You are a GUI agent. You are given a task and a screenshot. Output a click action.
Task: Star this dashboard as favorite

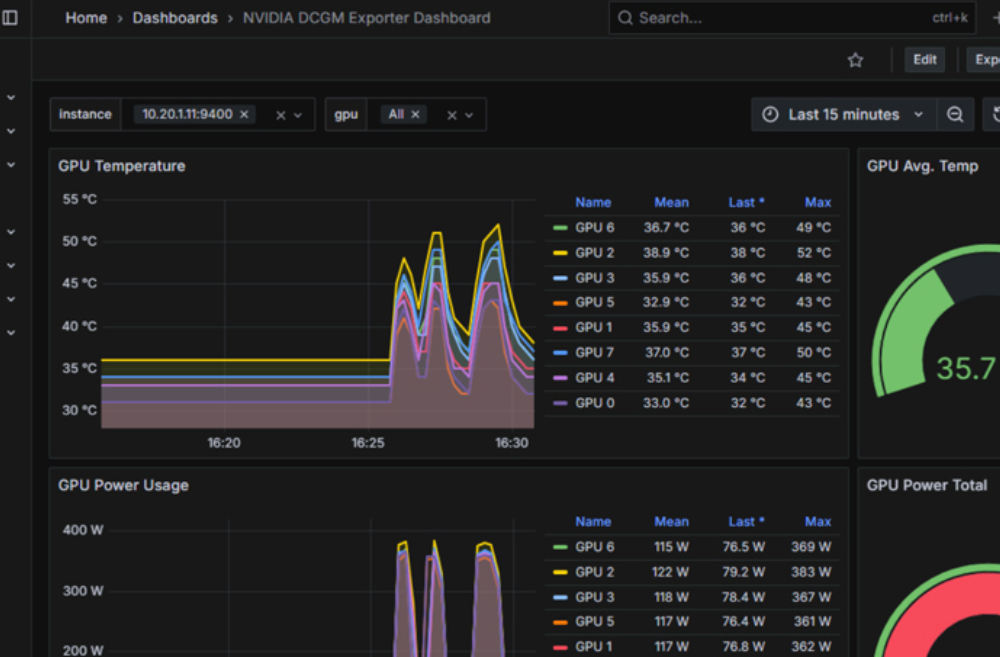(x=855, y=60)
